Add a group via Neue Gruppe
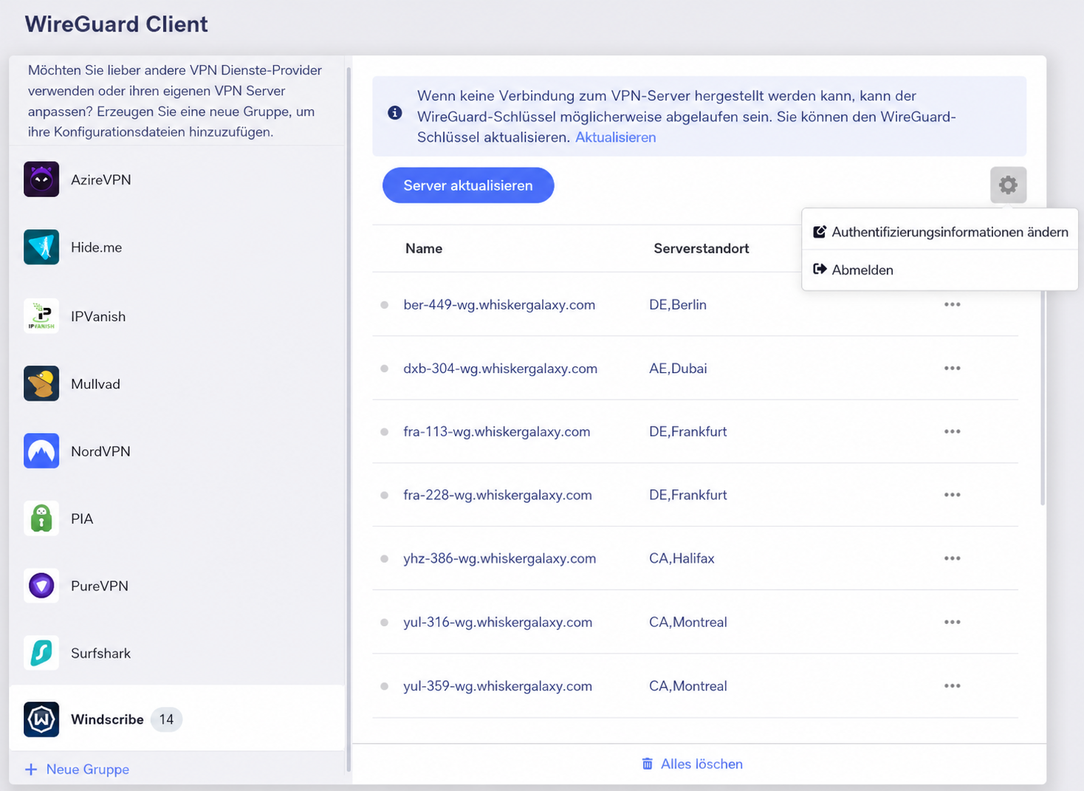Viewport: 1084px width, 791px height. pyautogui.click(x=77, y=770)
